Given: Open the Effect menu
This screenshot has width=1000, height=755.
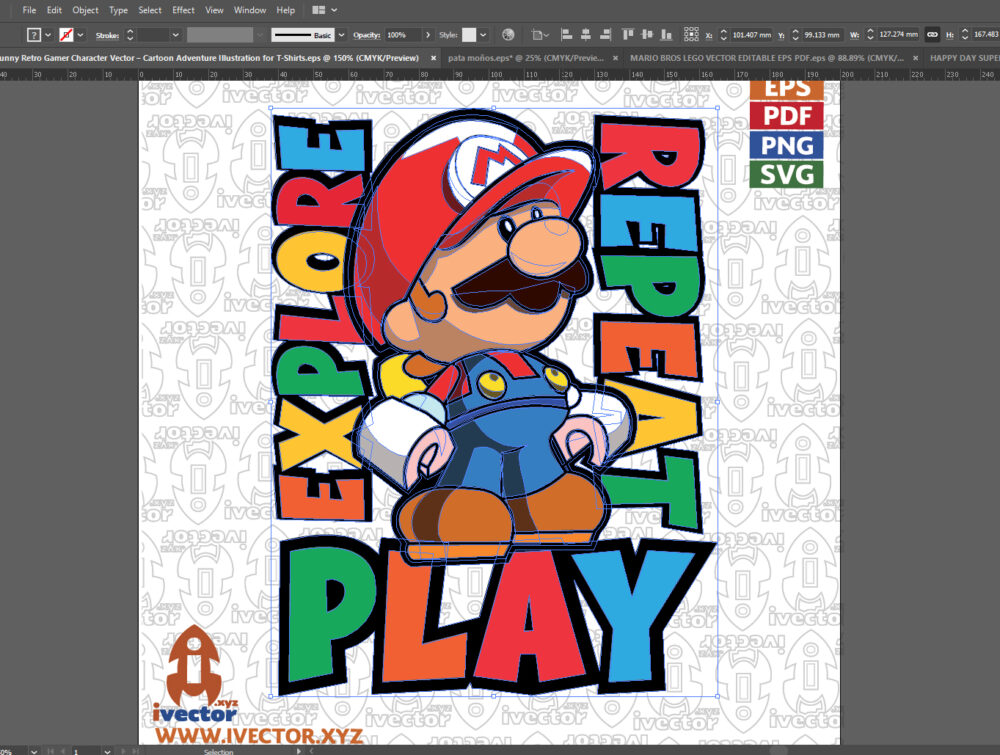Looking at the screenshot, I should (x=183, y=10).
